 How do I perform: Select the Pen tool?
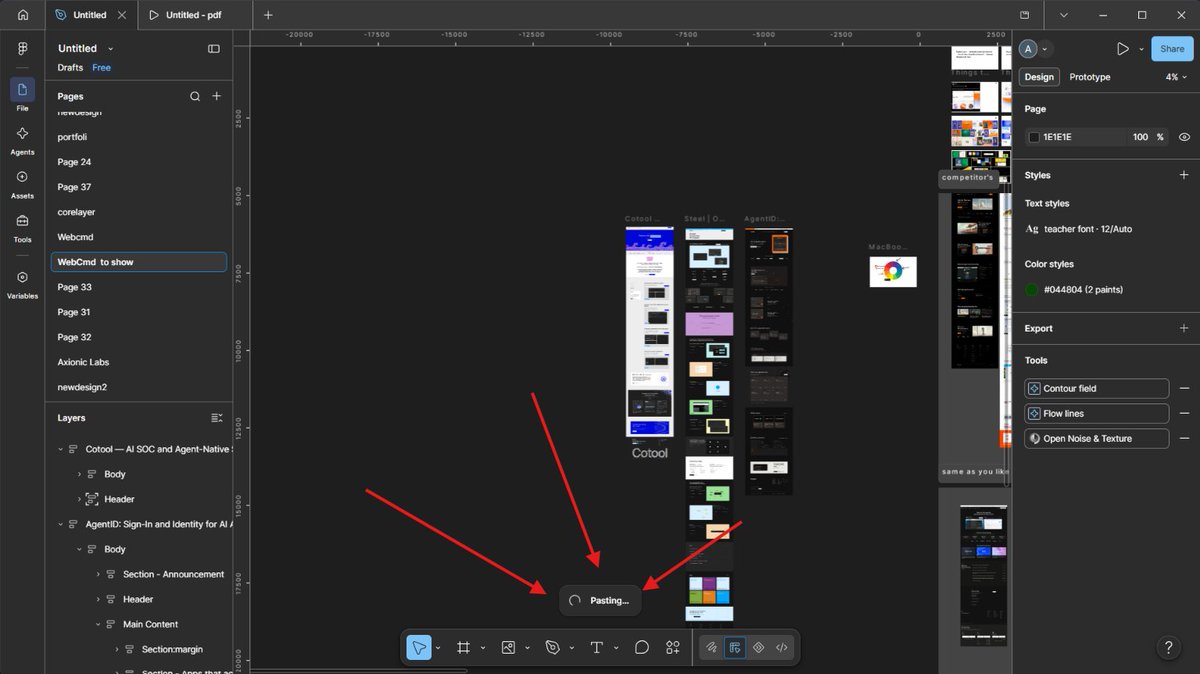[x=553, y=648]
